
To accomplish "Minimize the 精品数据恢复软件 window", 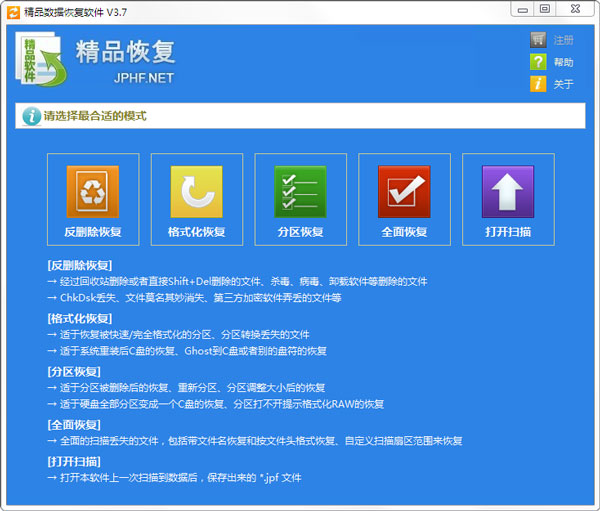I will (x=521, y=9).
